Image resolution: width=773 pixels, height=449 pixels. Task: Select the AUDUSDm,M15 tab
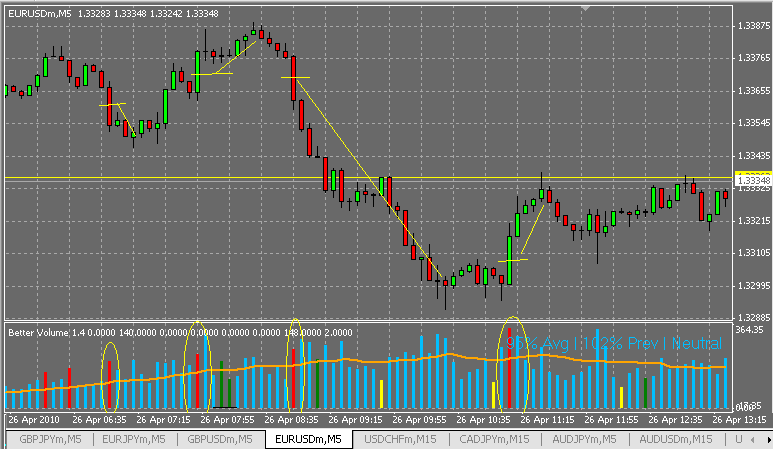[x=676, y=439]
